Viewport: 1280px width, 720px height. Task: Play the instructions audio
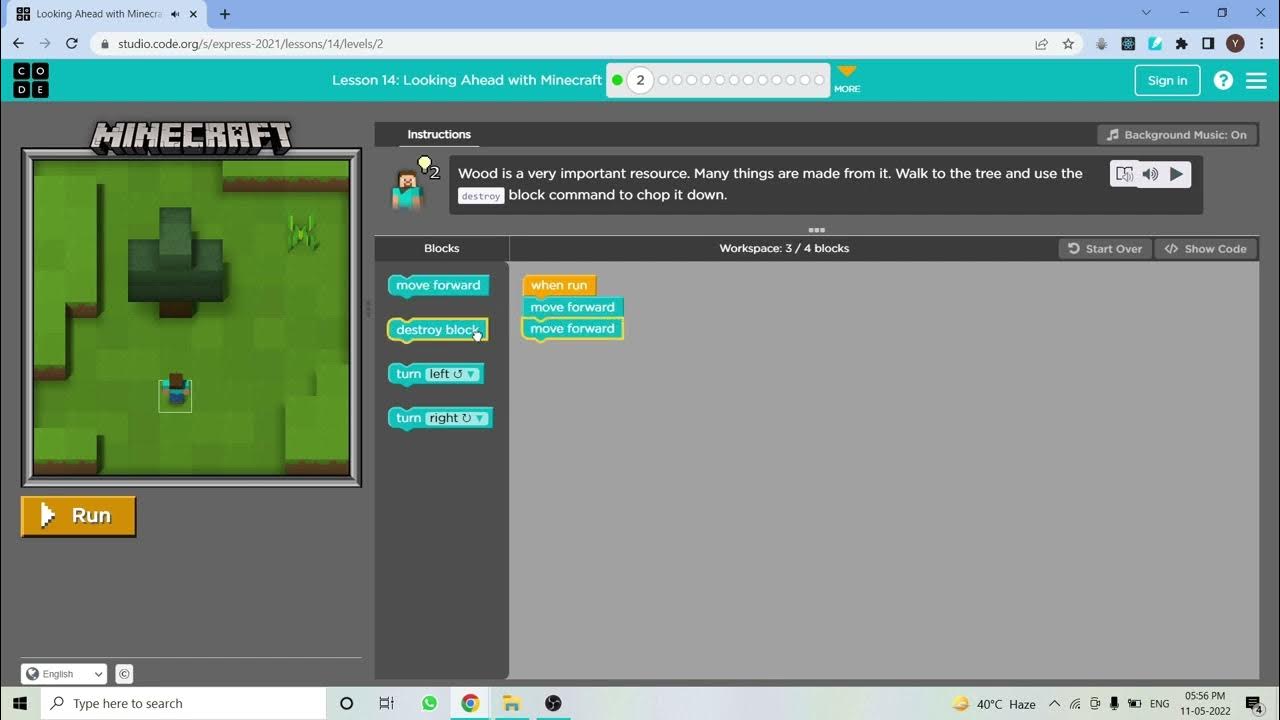(1176, 174)
